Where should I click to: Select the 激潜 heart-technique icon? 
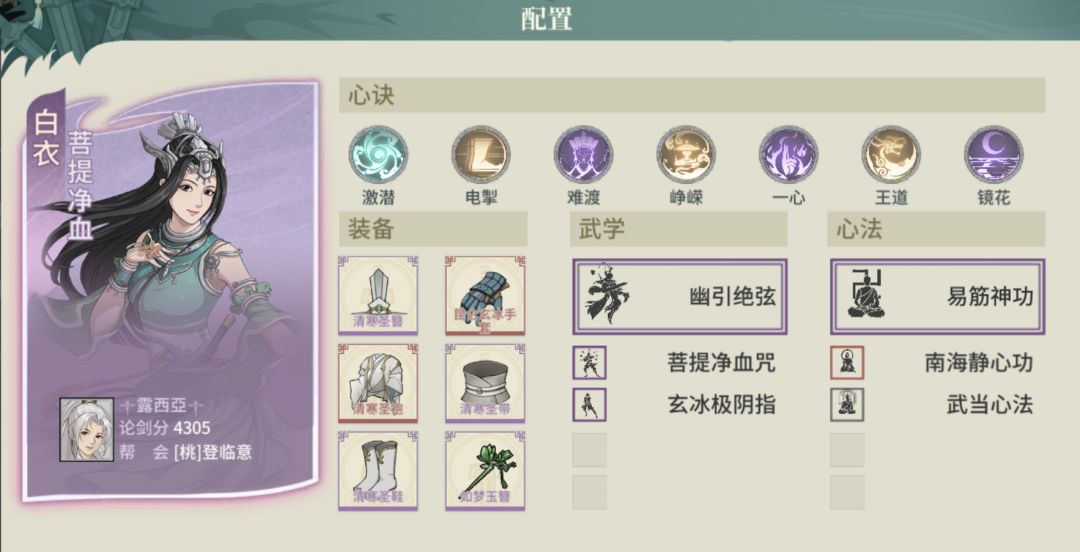pos(378,154)
